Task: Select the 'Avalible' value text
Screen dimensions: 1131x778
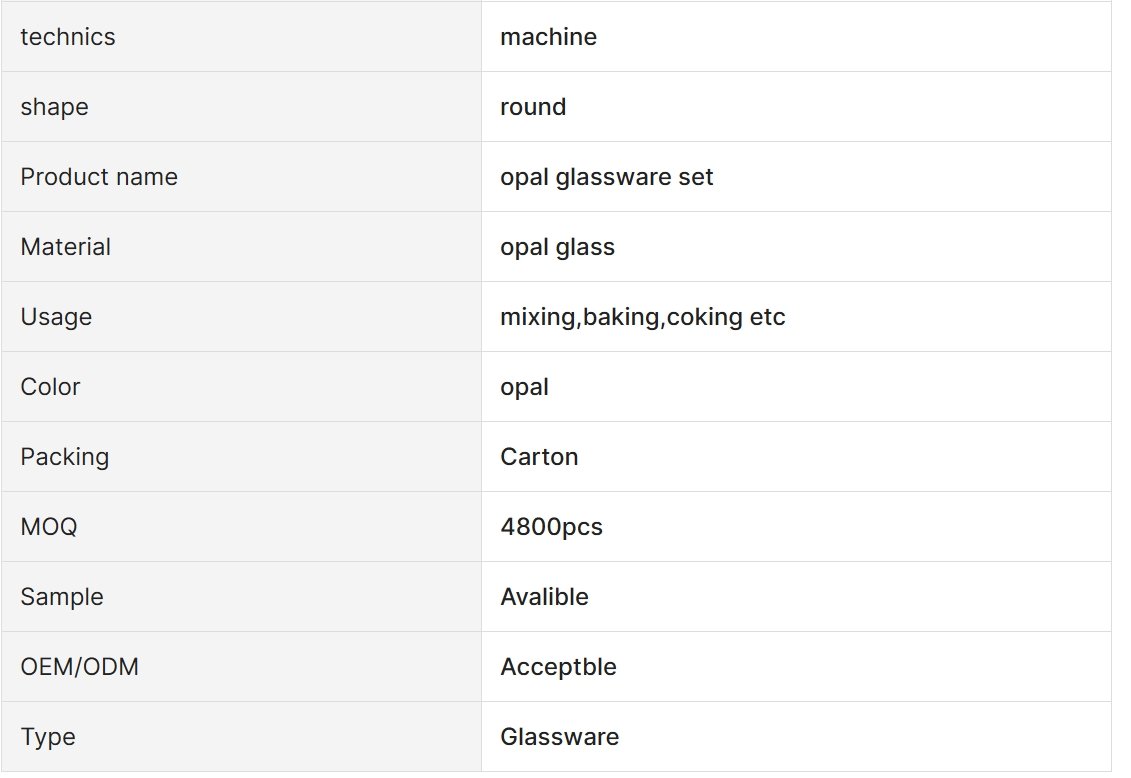Action: [x=545, y=597]
